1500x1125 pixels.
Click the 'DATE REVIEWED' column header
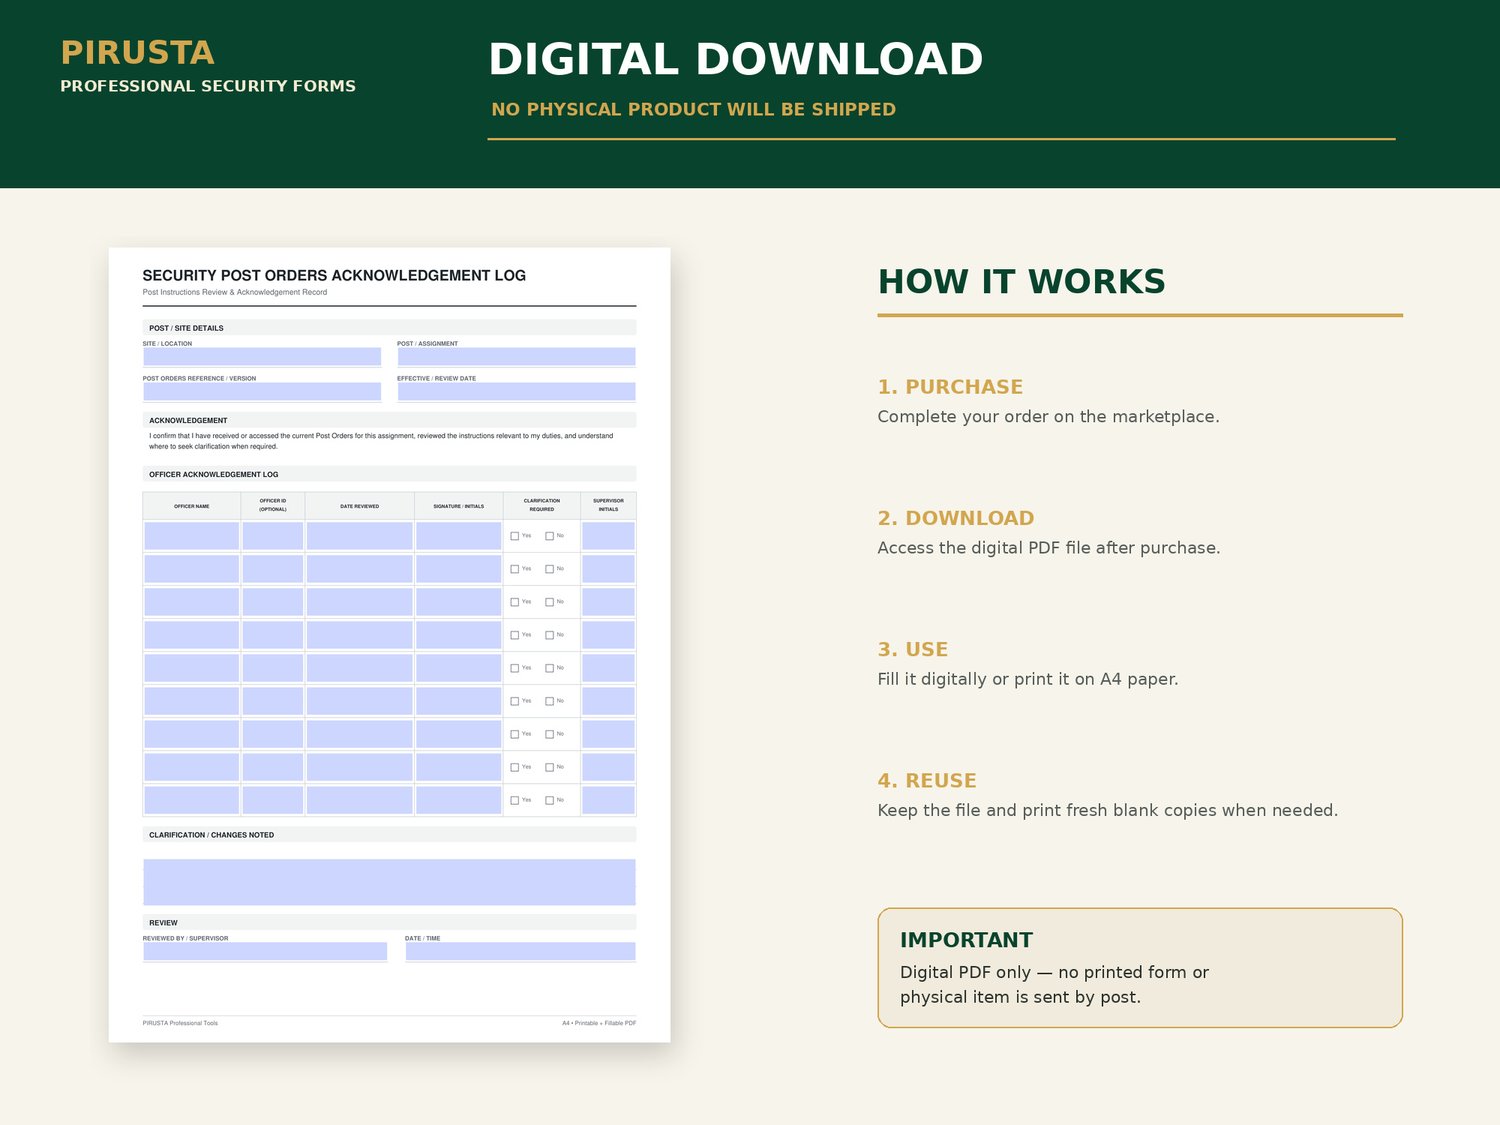[x=359, y=506]
